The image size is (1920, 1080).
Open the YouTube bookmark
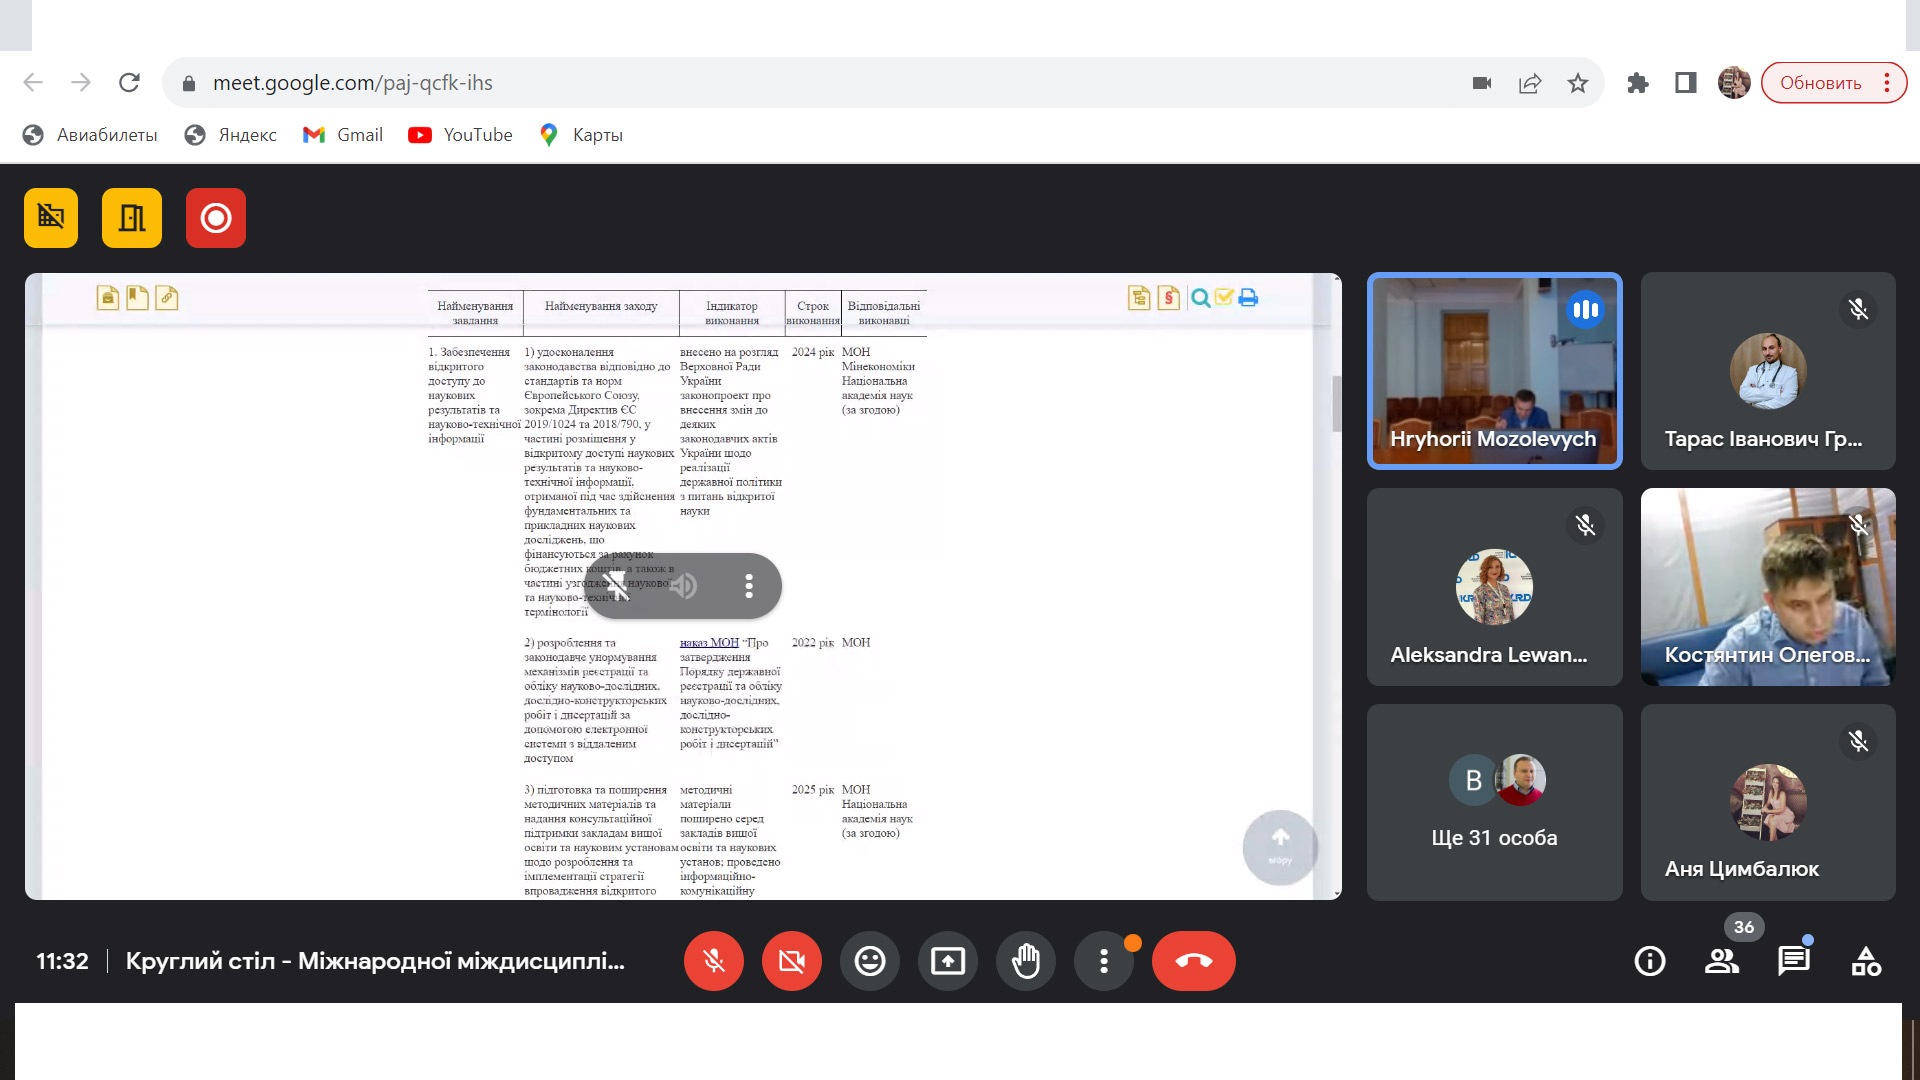pyautogui.click(x=460, y=135)
